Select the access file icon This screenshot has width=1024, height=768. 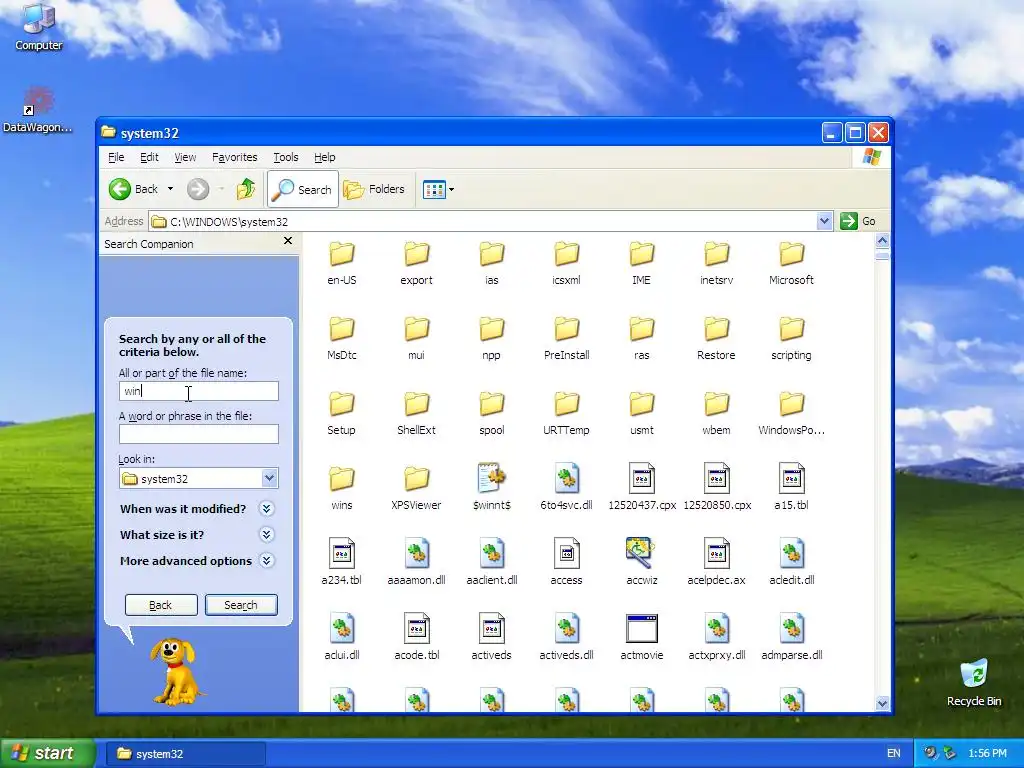click(x=567, y=554)
